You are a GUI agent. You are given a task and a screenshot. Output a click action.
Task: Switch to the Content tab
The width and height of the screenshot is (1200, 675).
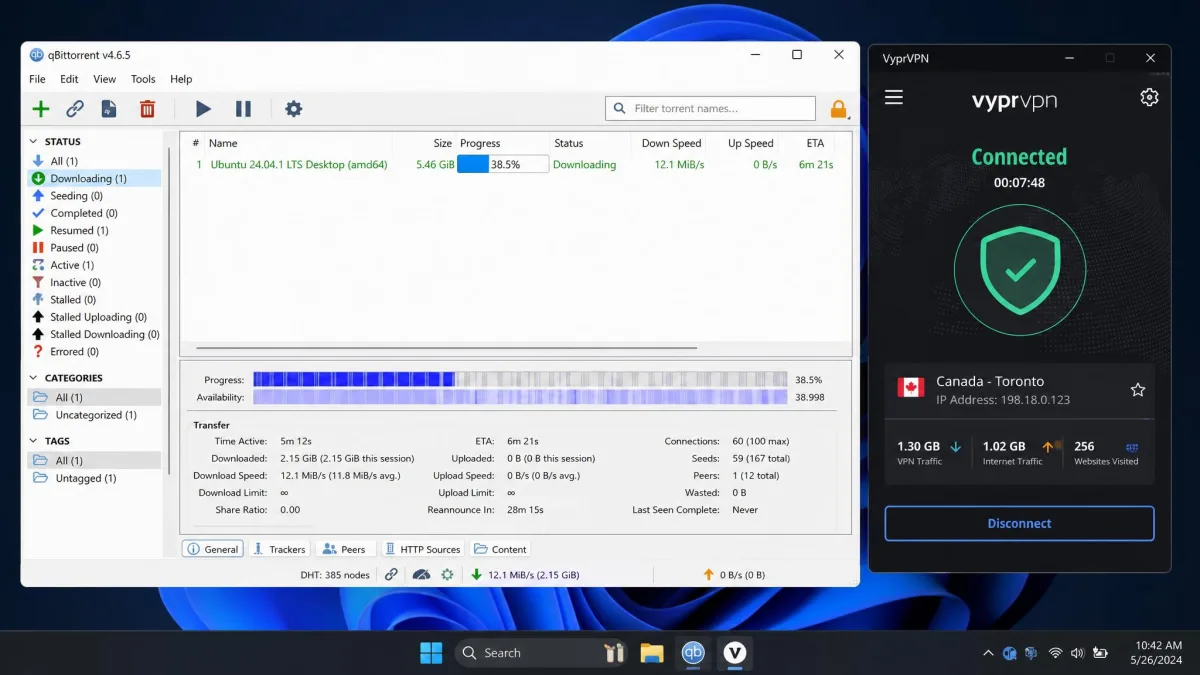pos(500,549)
